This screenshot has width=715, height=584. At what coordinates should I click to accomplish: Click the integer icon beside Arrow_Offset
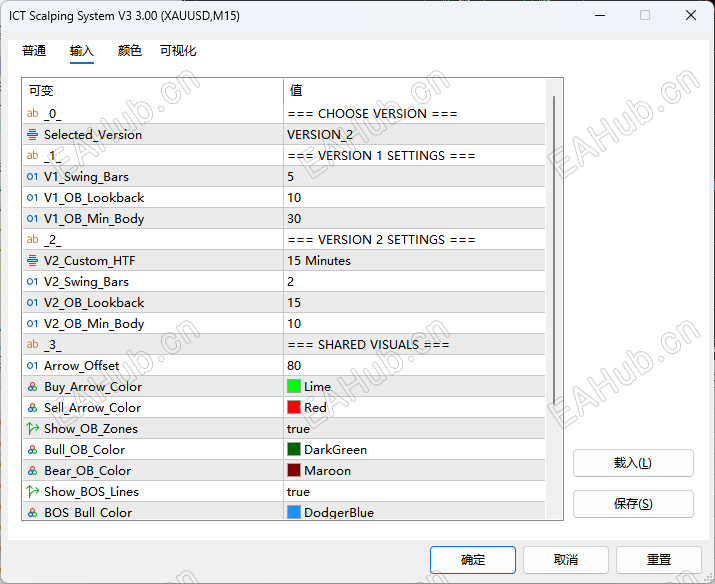pos(32,365)
